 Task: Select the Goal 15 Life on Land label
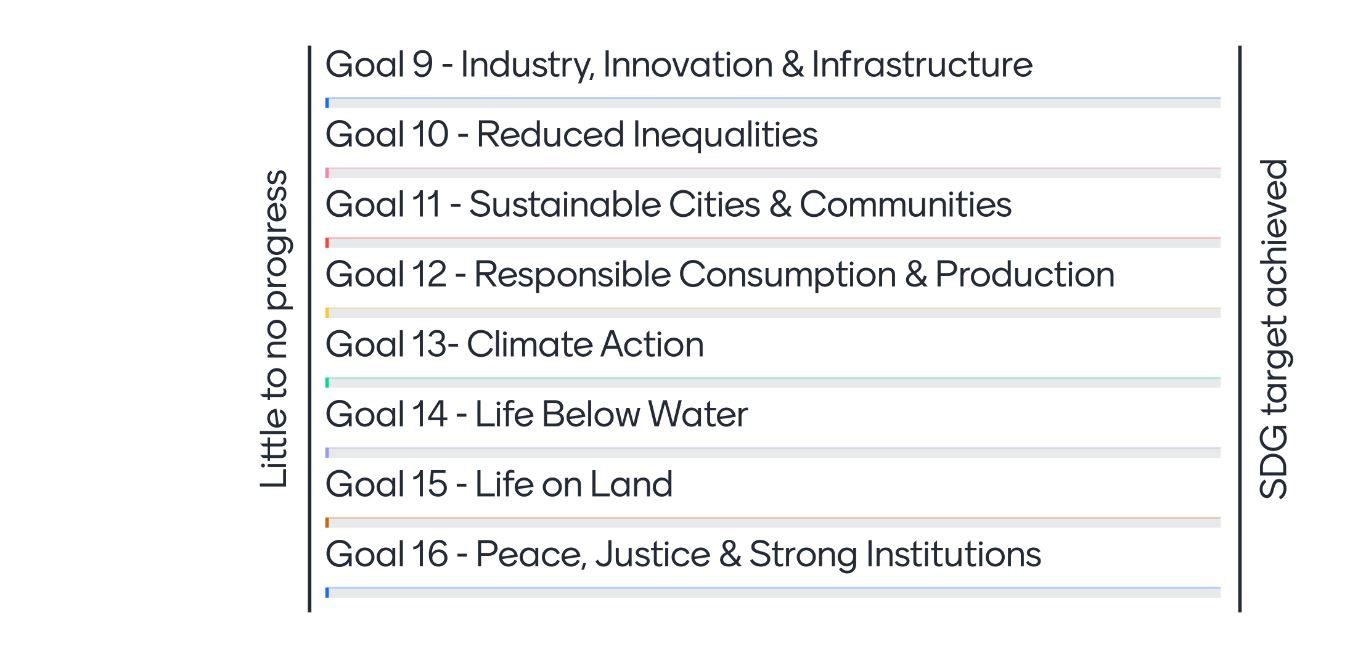pyautogui.click(x=499, y=485)
